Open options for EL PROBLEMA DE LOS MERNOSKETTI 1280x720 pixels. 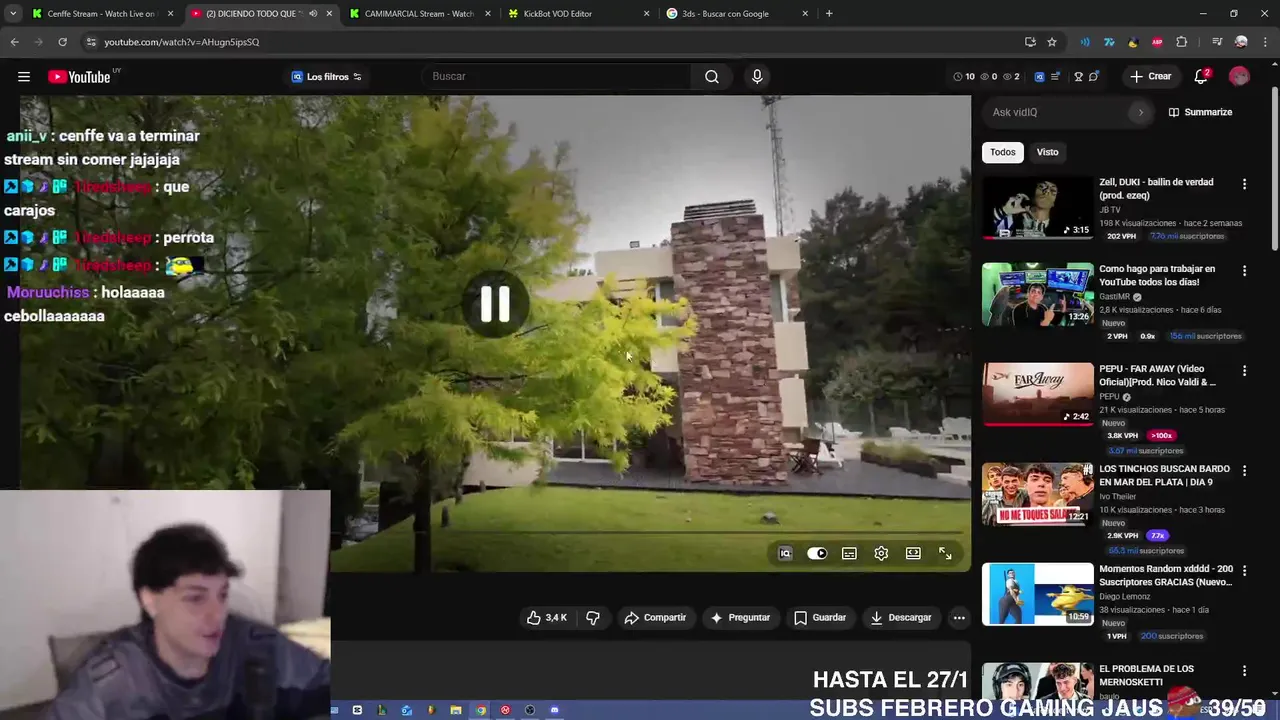1244,671
